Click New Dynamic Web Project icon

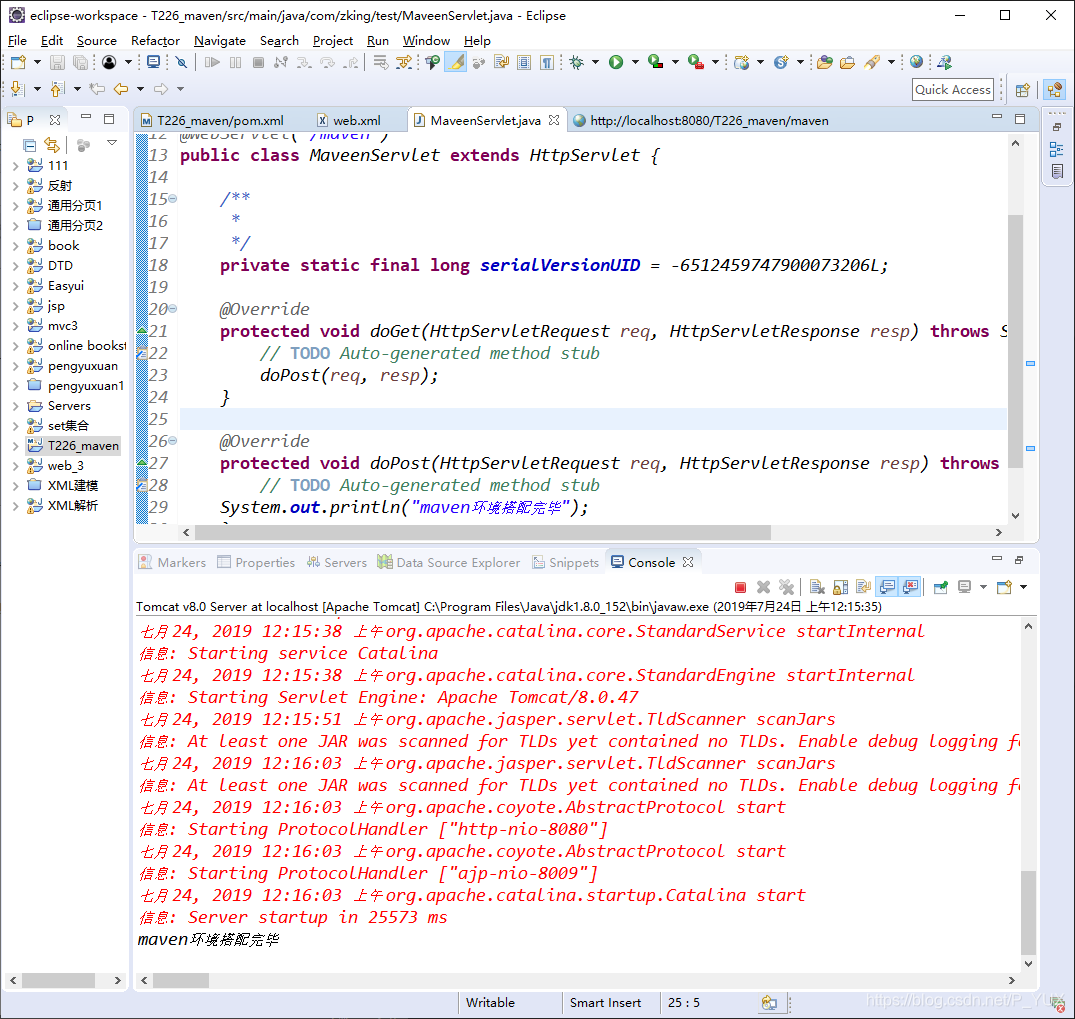coord(741,62)
